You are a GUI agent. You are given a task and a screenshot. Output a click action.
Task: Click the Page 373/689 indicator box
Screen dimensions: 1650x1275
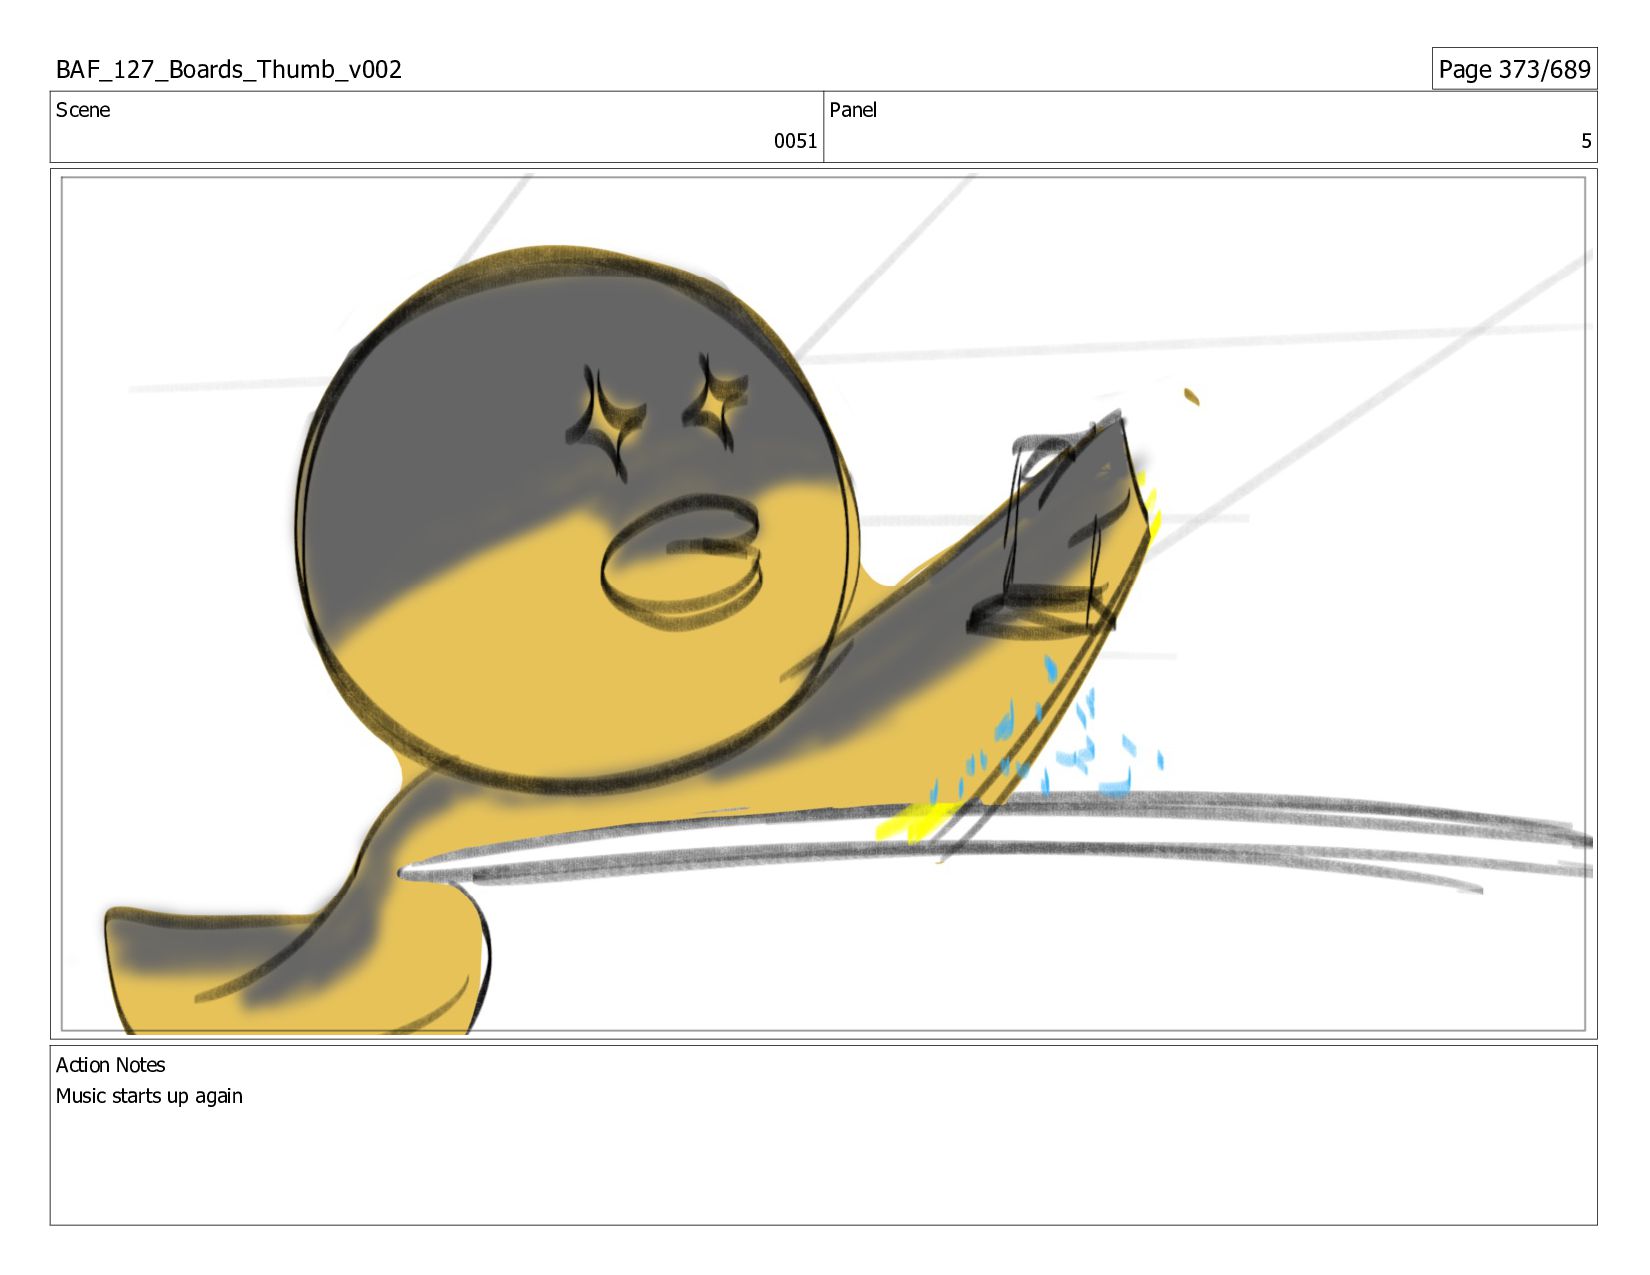(x=1514, y=69)
